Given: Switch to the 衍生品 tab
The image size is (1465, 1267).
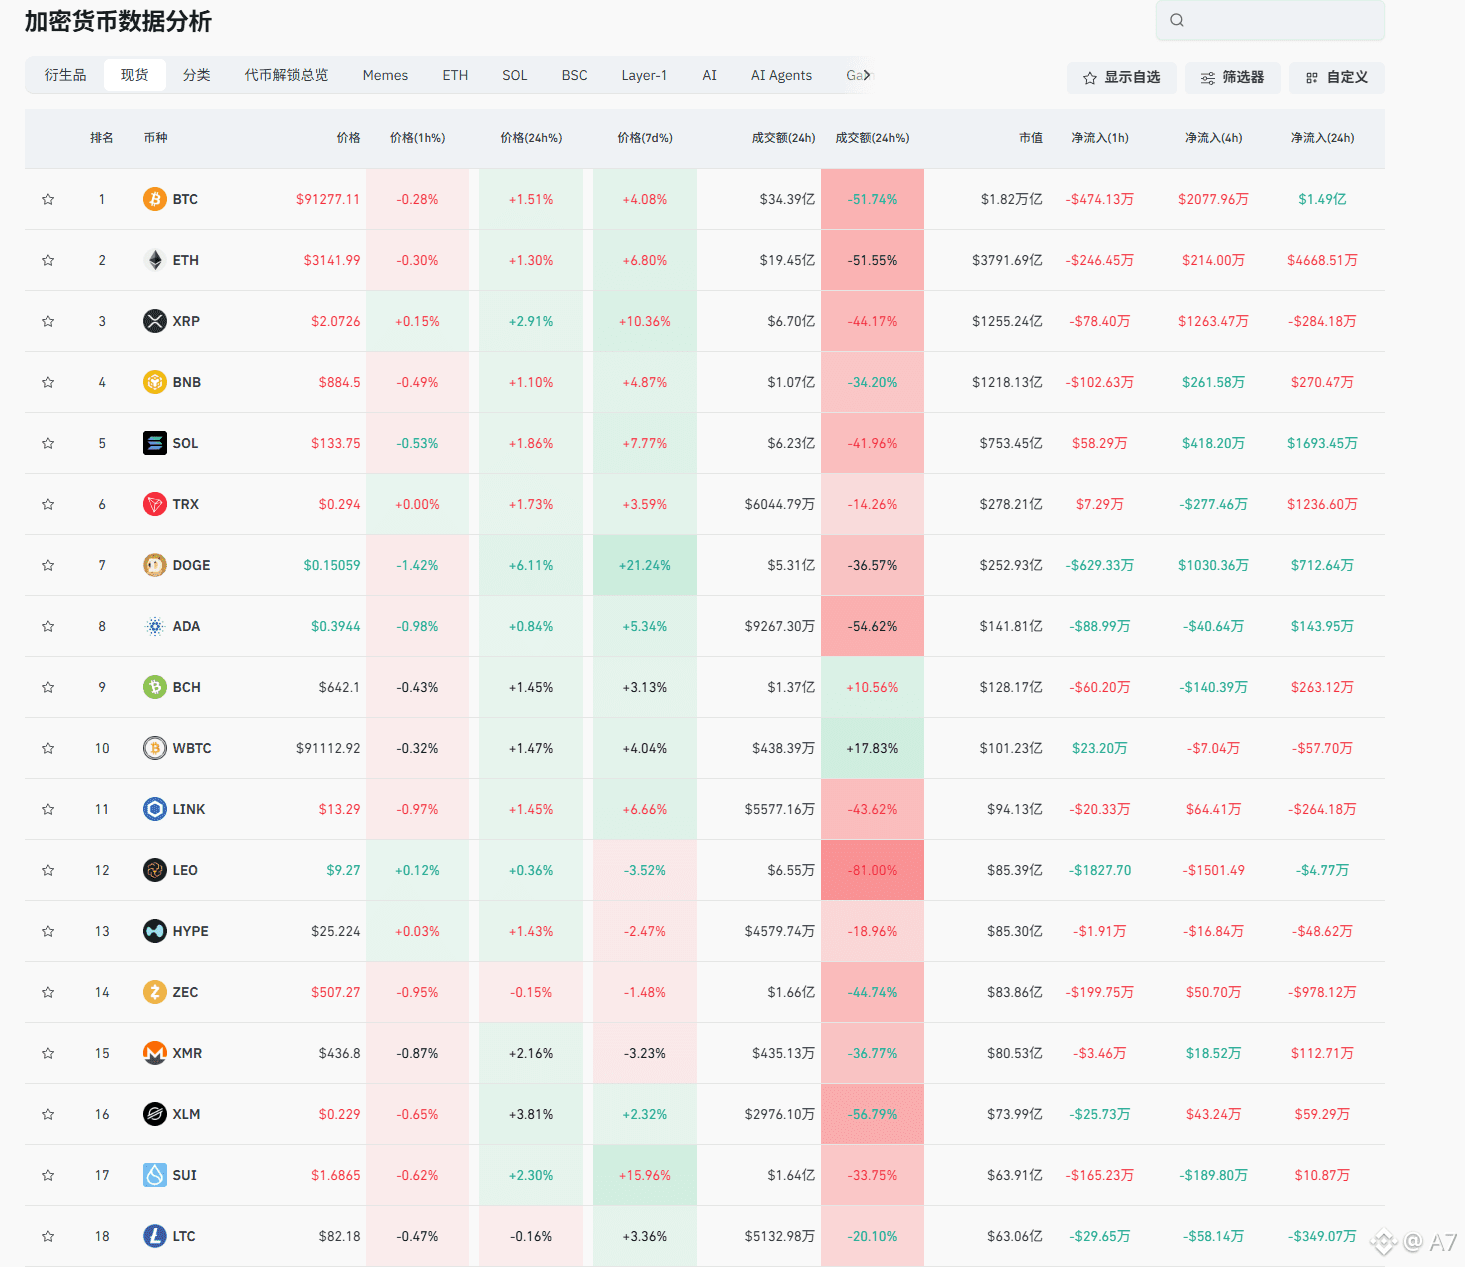Looking at the screenshot, I should [65, 75].
